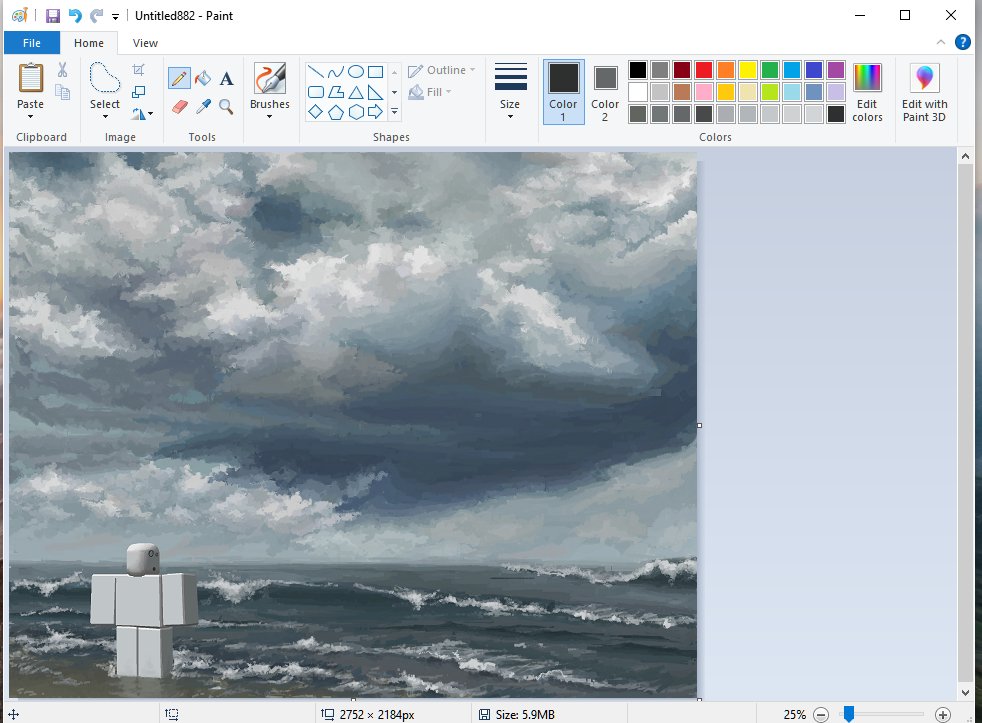Switch to the Home tab
Viewport: 982px width, 723px height.
coord(89,43)
